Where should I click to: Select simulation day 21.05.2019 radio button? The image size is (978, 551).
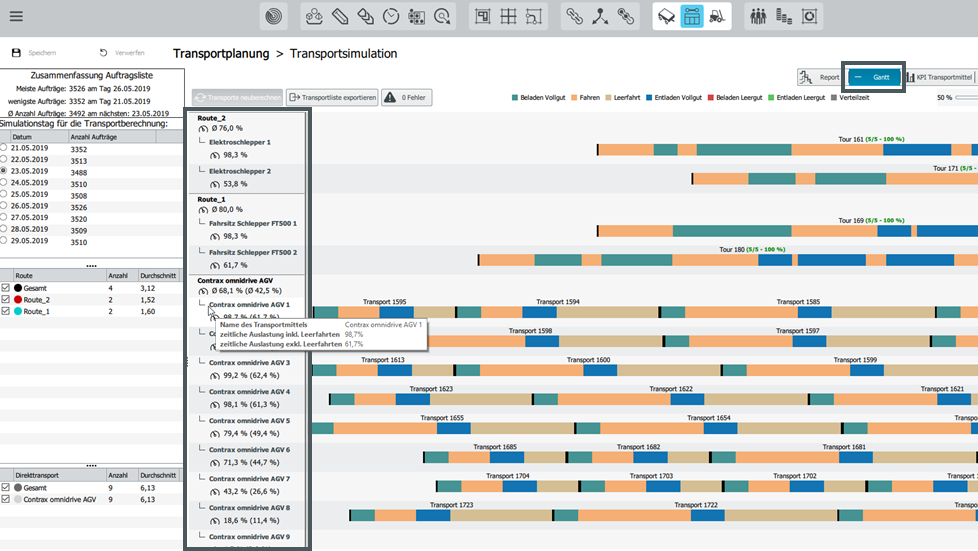point(4,148)
